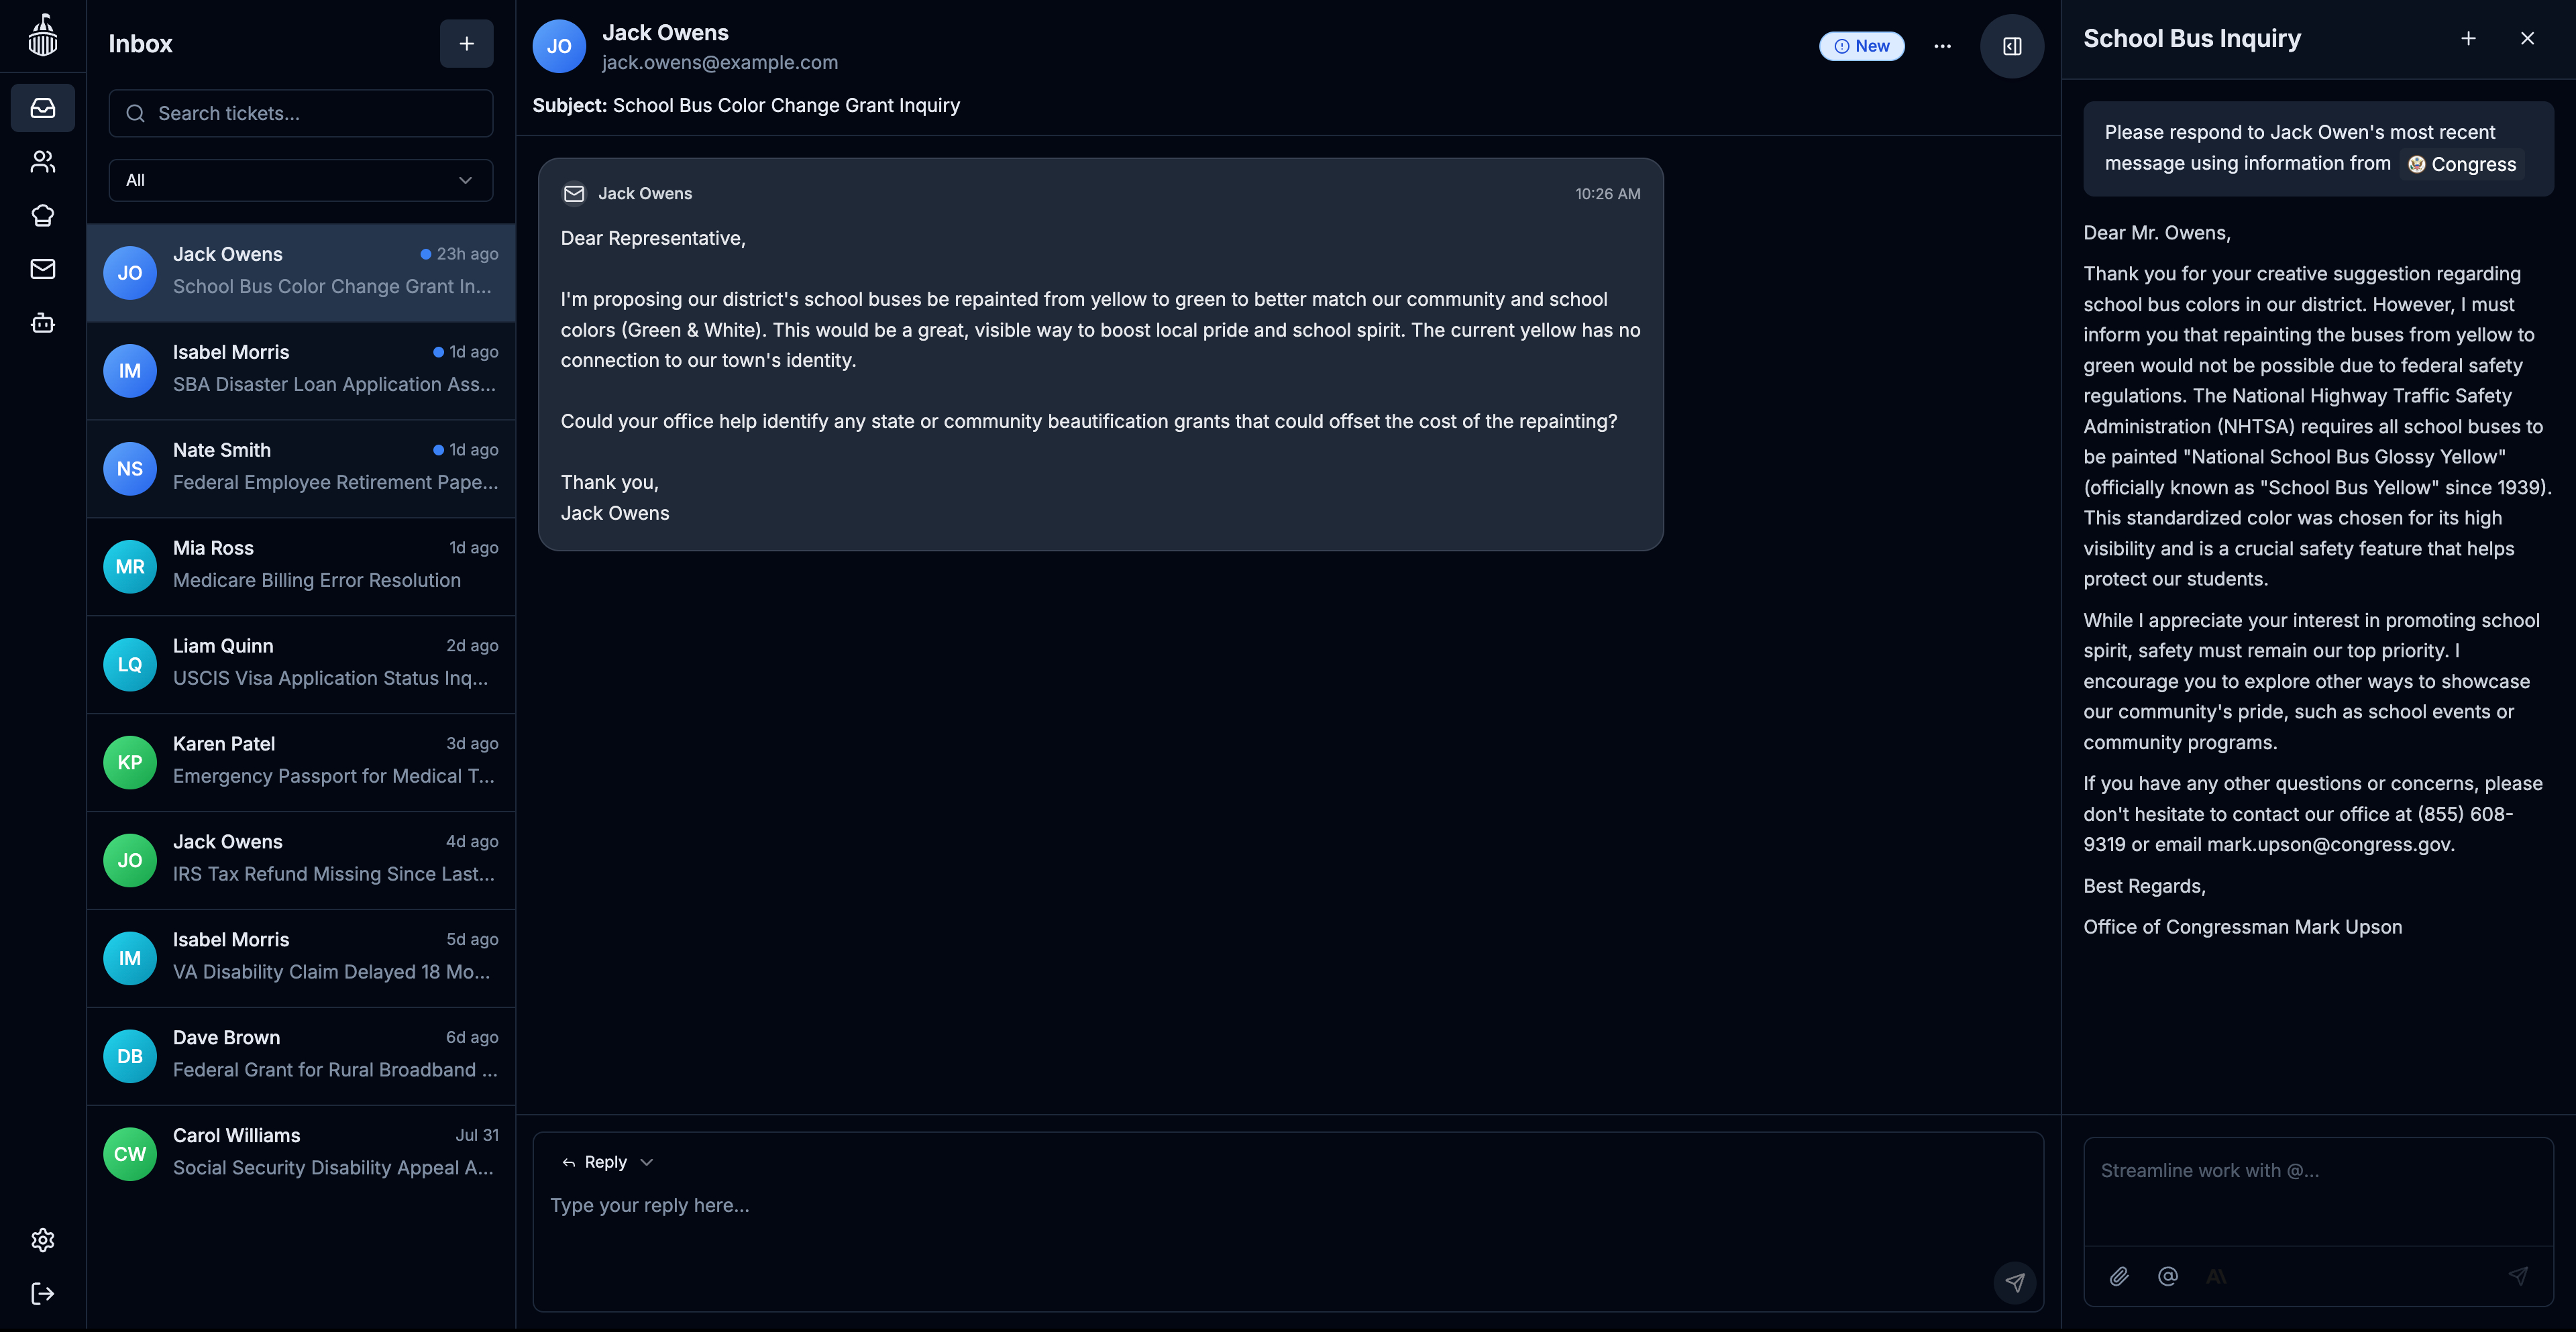Click the logout icon at bottom left
Screen dimensions: 2576x1332
click(43, 1294)
